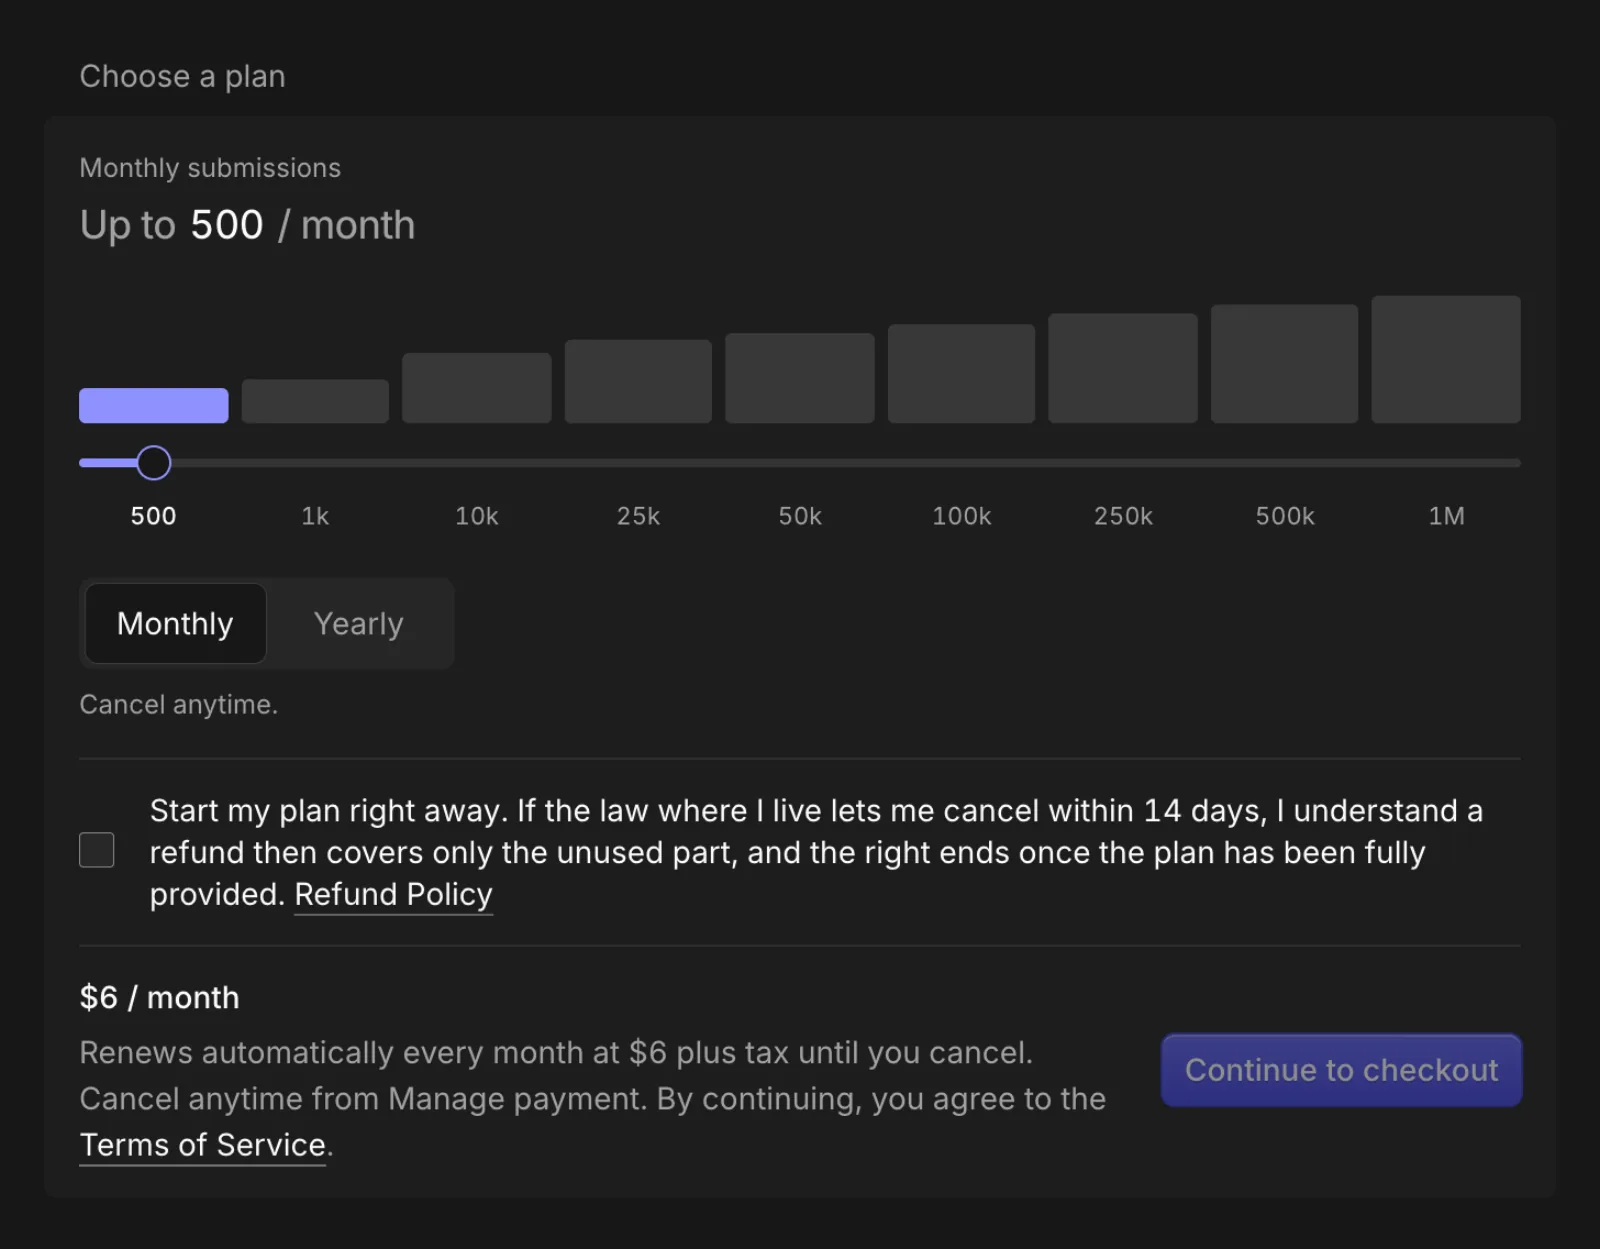The image size is (1600, 1249).
Task: Click the "$6 / month" price text
Action: [160, 998]
